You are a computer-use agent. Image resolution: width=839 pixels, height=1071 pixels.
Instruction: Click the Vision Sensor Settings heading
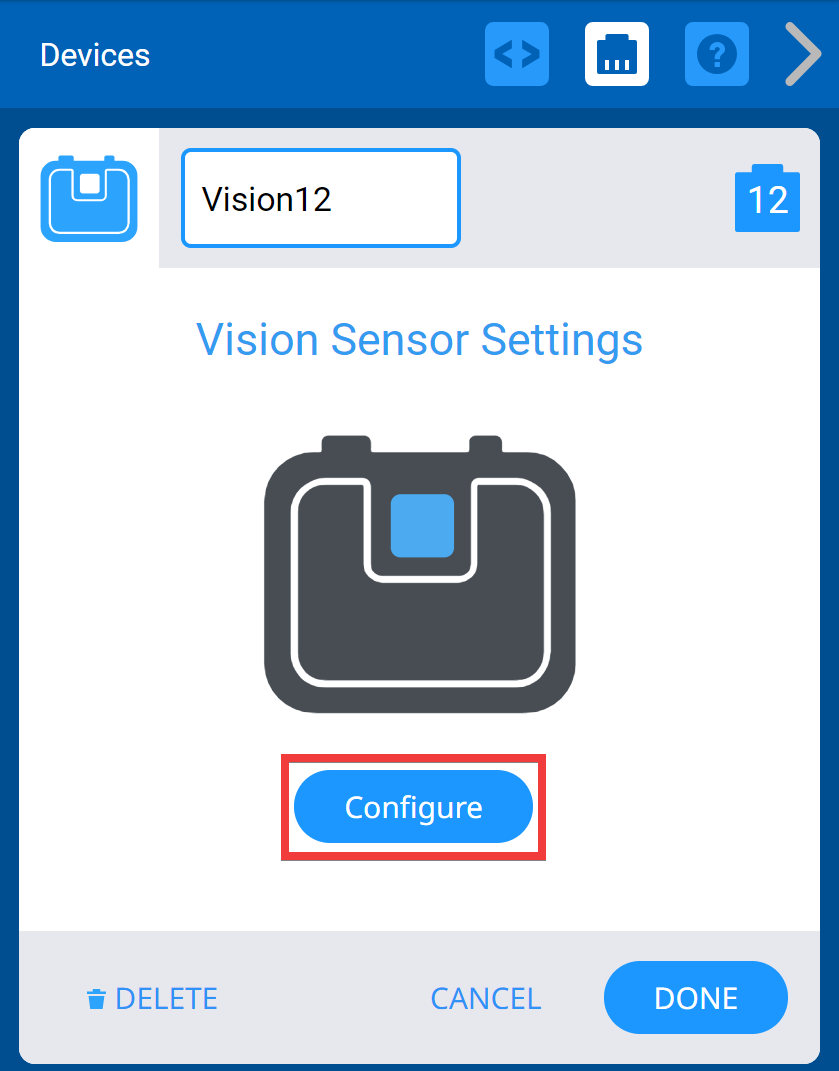tap(419, 340)
